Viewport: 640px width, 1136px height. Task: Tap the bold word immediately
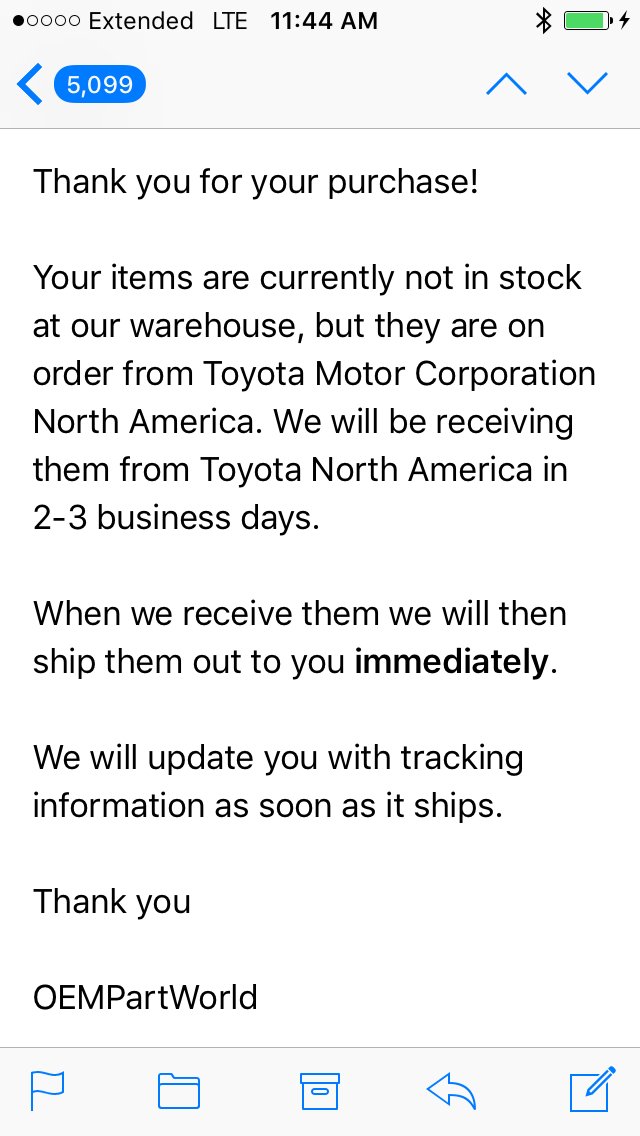coord(451,663)
